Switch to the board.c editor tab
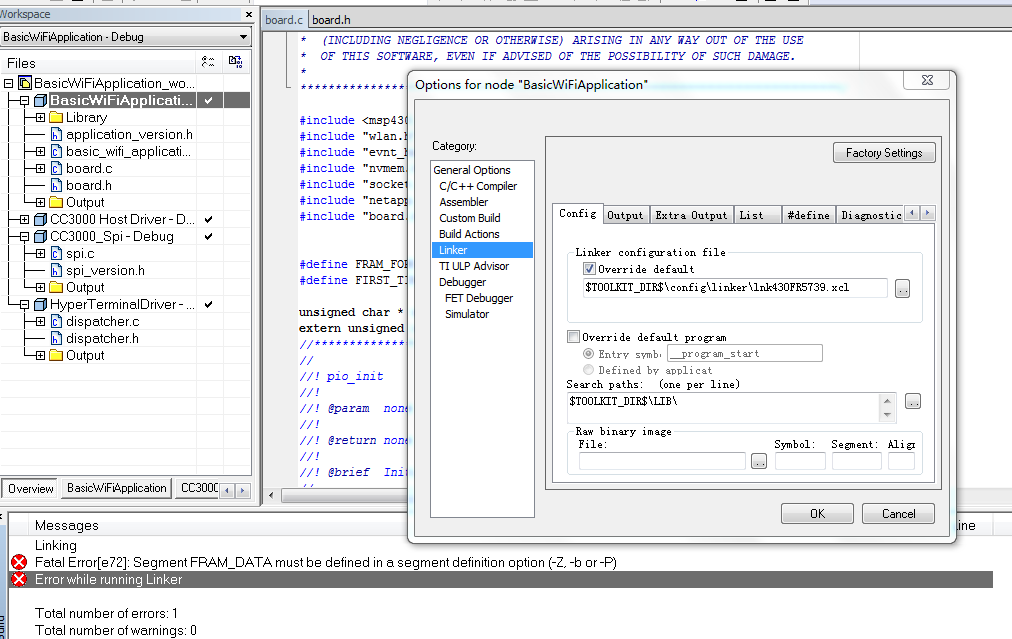This screenshot has width=1012, height=639. coord(284,19)
